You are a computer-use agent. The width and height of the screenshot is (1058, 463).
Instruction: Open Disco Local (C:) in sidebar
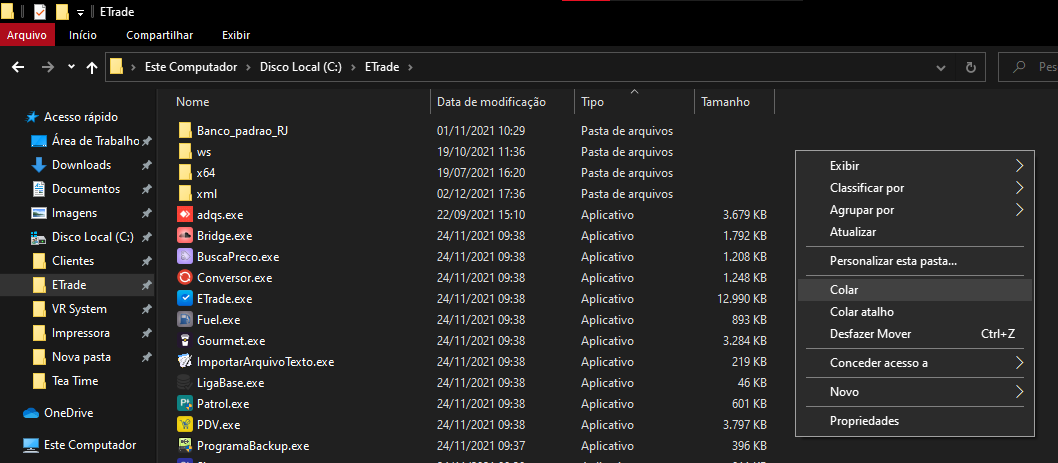(92, 238)
